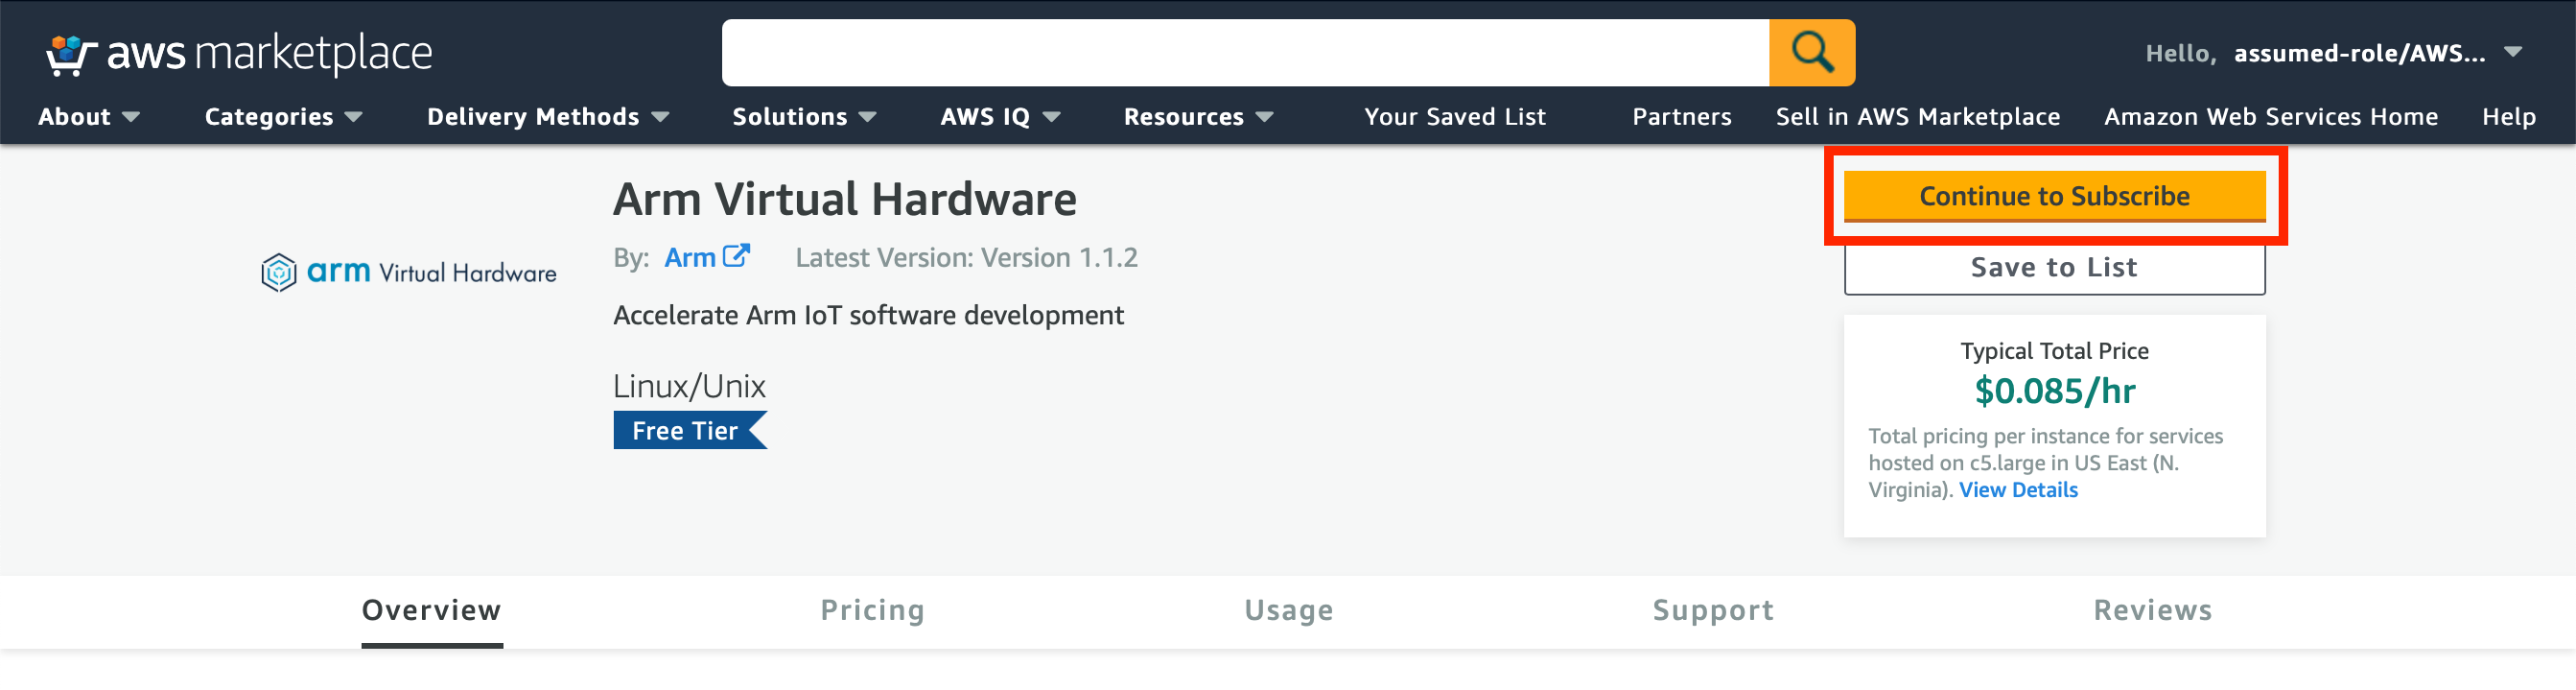Click the external link icon beside Arm

coord(736,256)
